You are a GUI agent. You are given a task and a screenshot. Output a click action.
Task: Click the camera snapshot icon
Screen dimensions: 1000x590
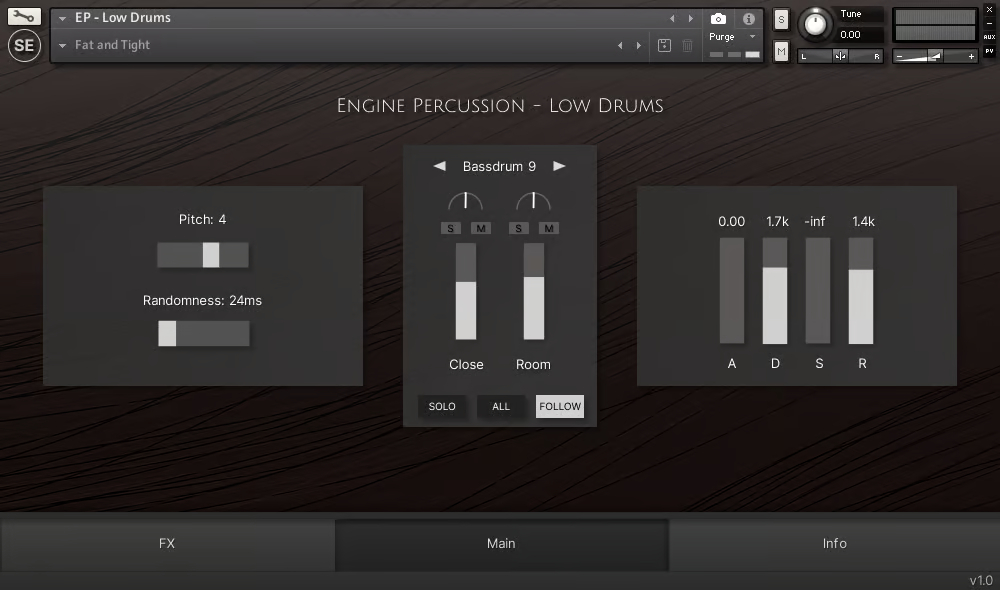pos(718,18)
